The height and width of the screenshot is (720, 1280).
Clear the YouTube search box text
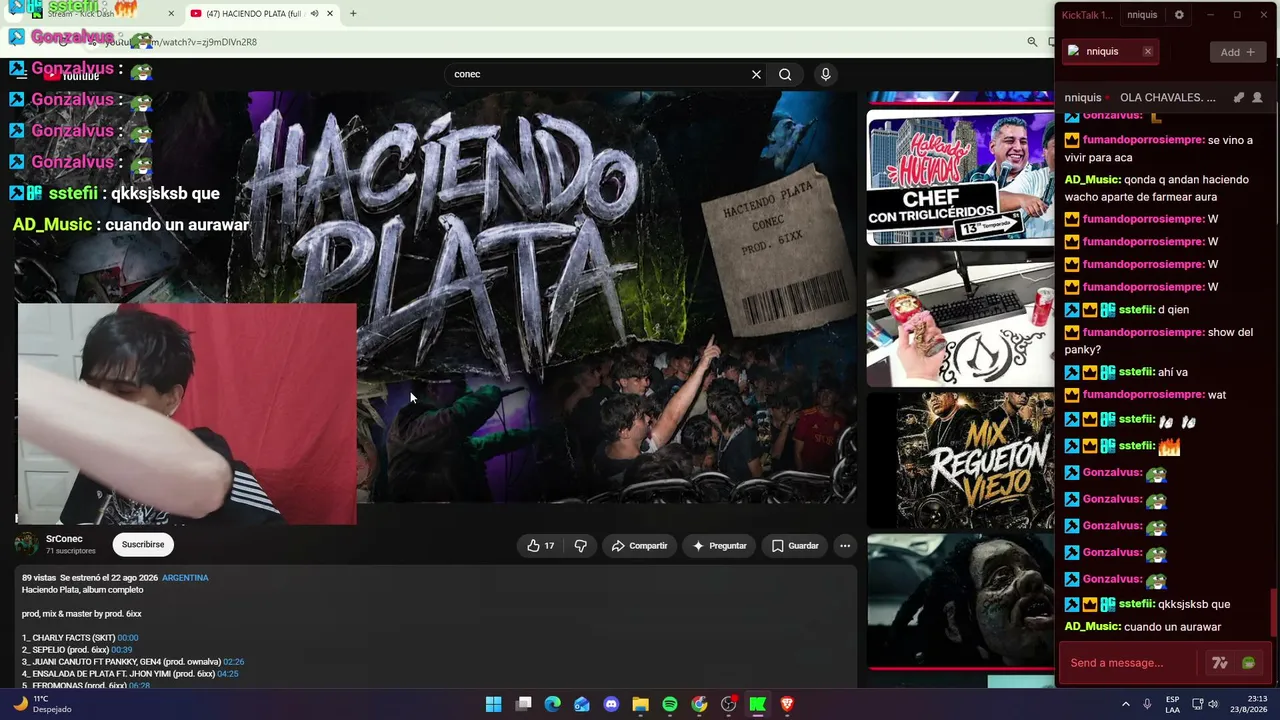(756, 74)
